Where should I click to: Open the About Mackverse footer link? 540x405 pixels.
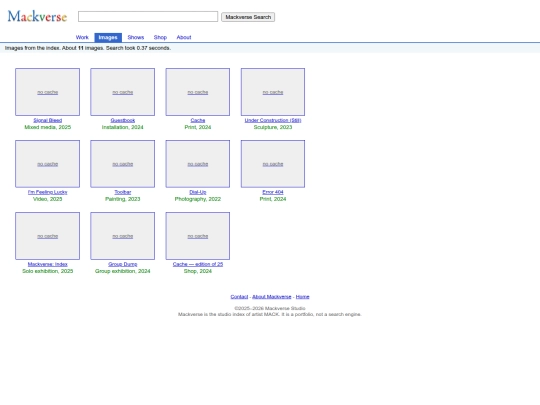272,297
